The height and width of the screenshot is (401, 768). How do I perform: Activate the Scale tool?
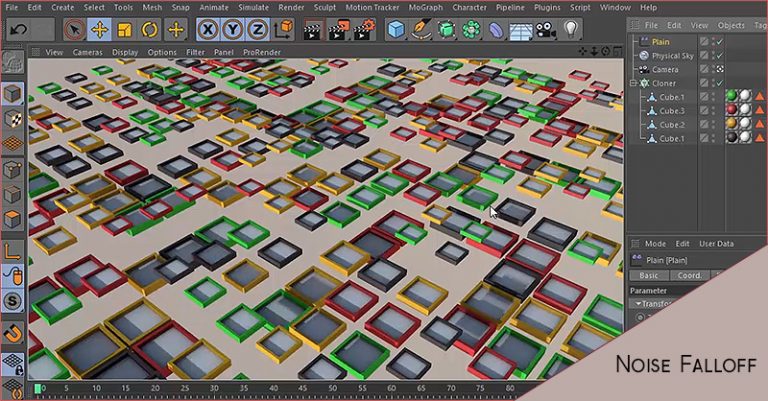tap(125, 29)
